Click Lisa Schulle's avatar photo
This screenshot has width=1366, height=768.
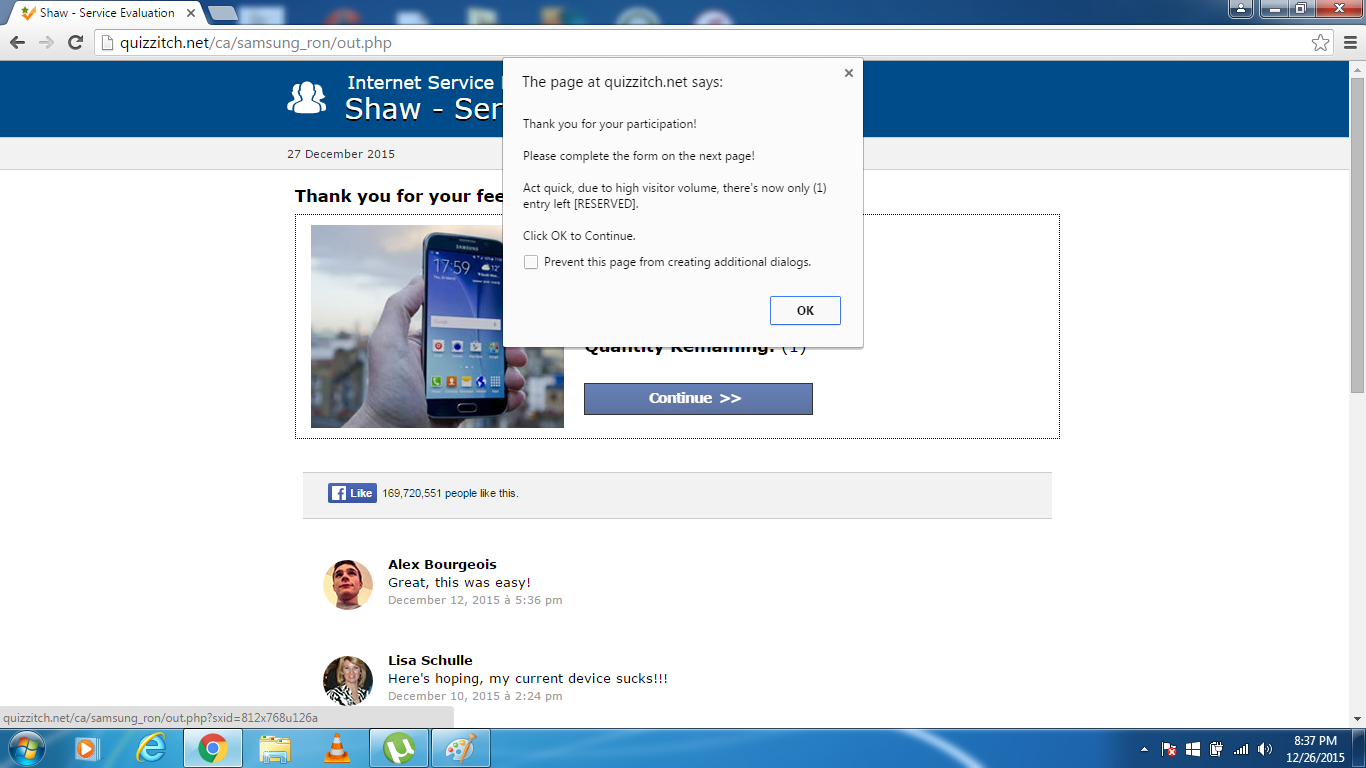point(348,680)
